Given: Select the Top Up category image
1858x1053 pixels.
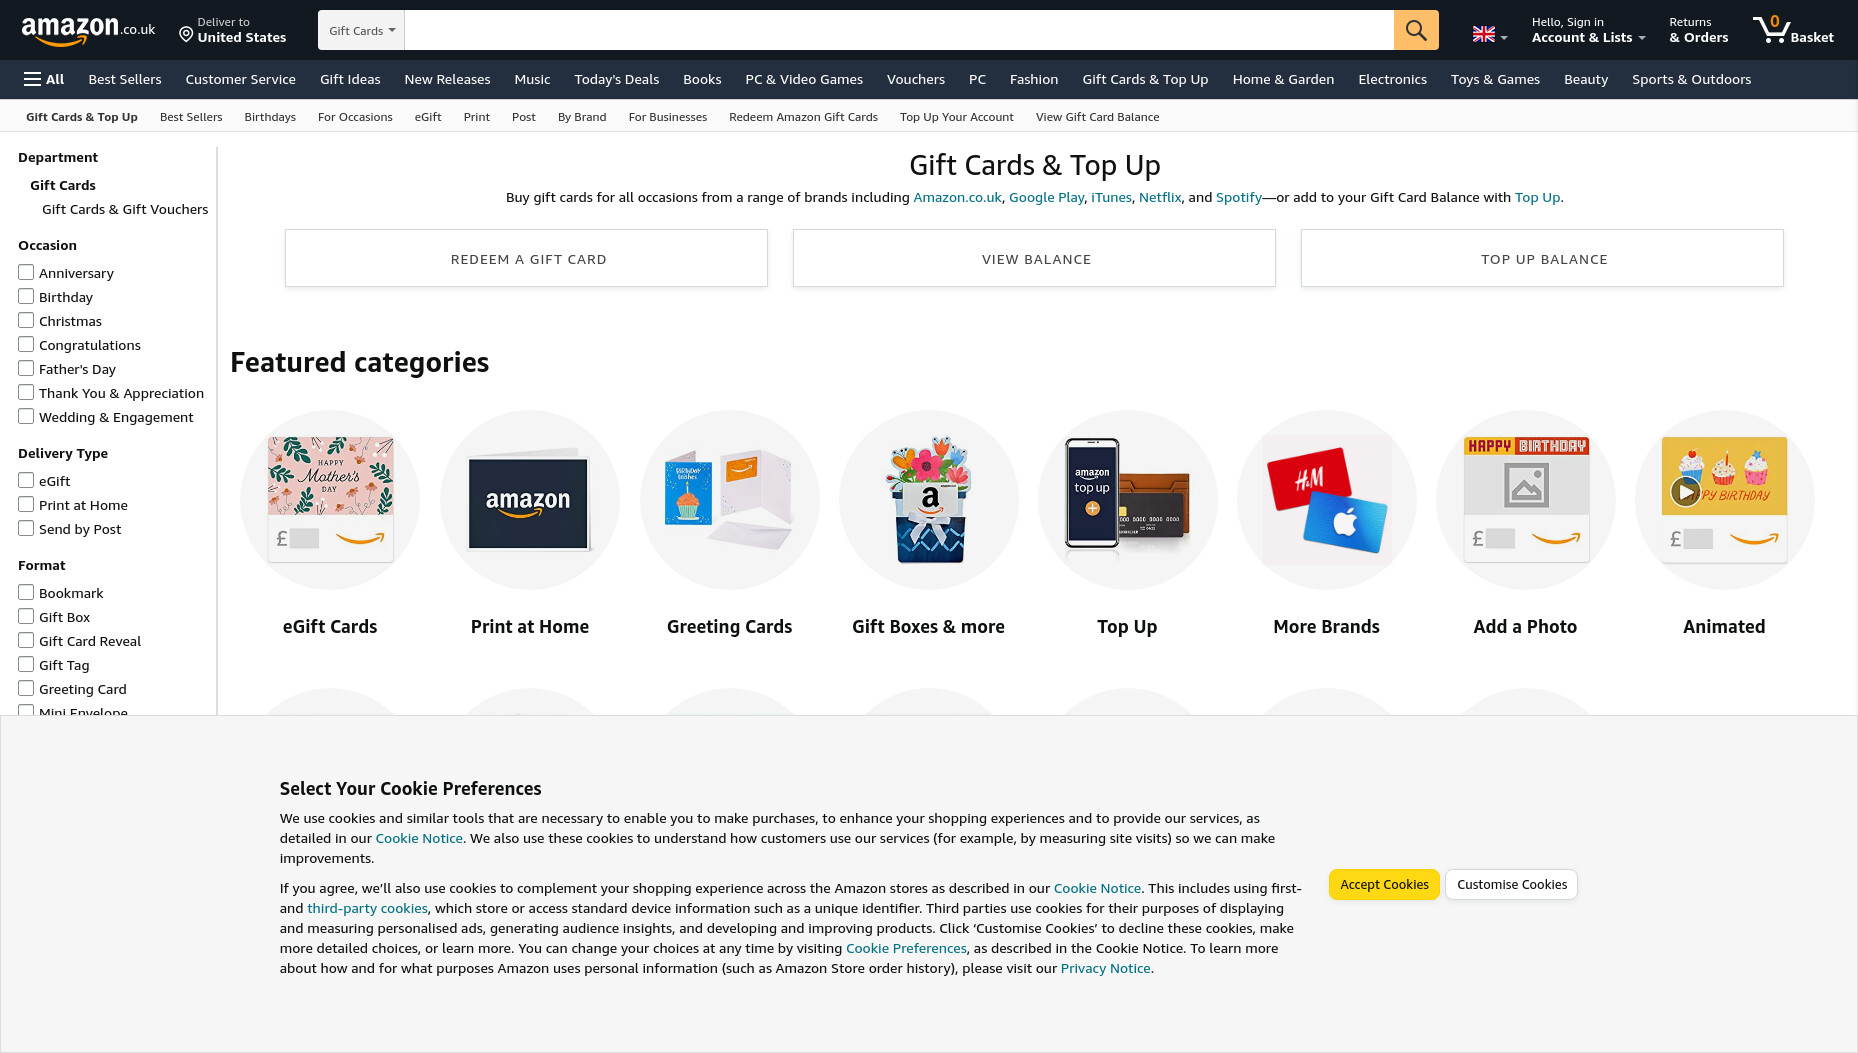Looking at the screenshot, I should tap(1127, 499).
